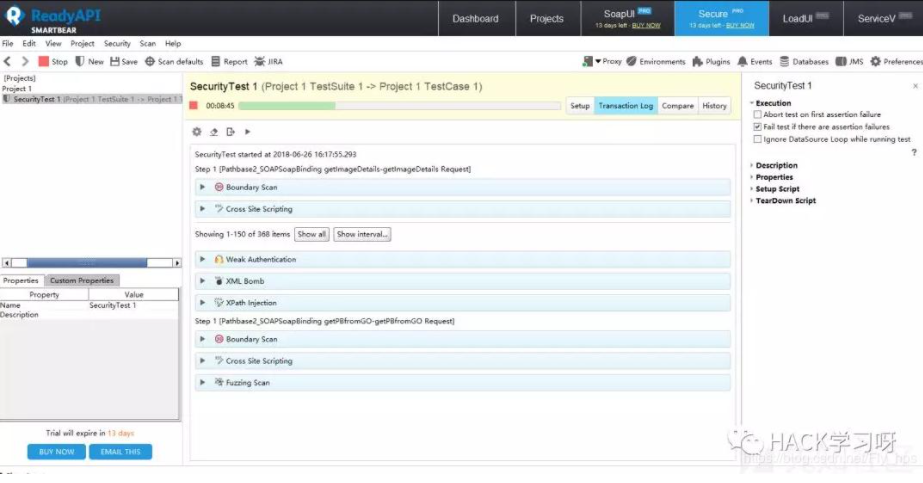Viewport: 923px width, 483px height.
Task: Click the help question mark in right panel
Action: tap(914, 152)
